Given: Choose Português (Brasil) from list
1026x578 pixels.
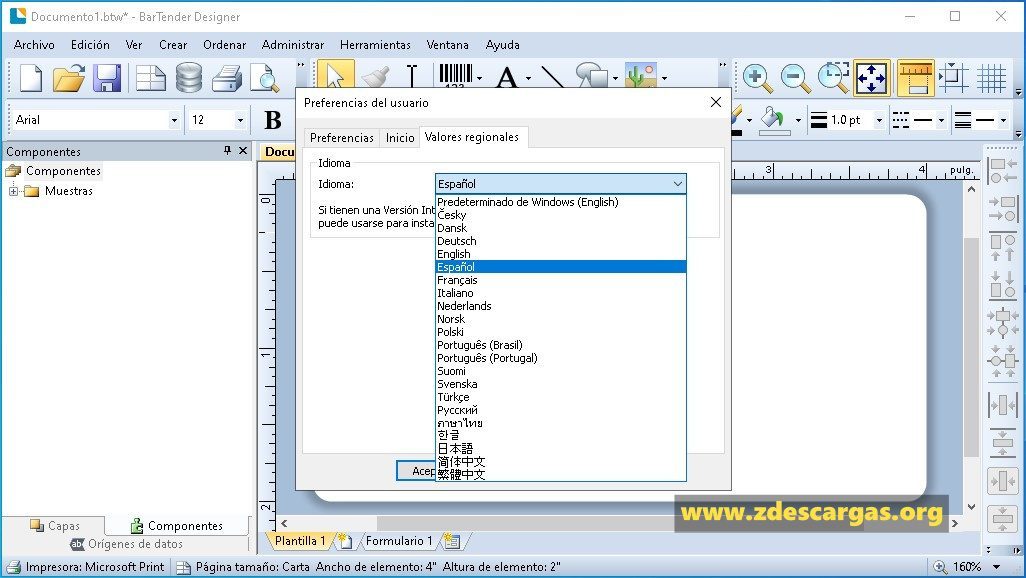Looking at the screenshot, I should coord(561,345).
